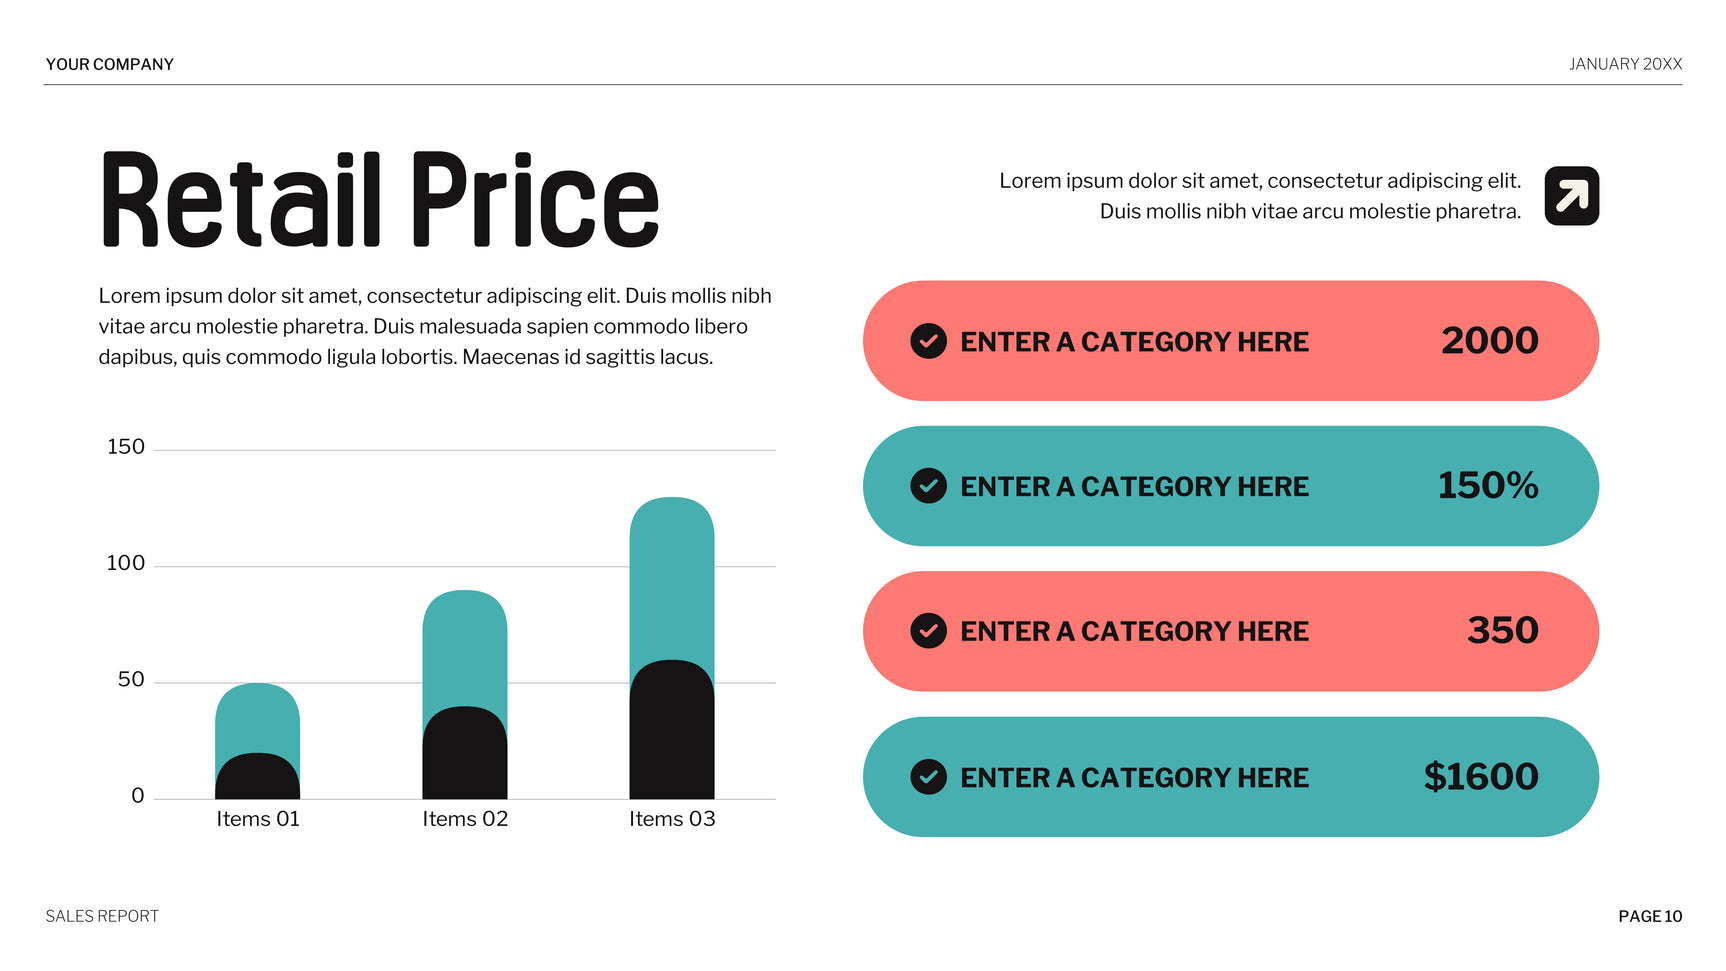The height and width of the screenshot is (971, 1726).
Task: Select the 2000 value in the first pill
Action: tap(1489, 341)
